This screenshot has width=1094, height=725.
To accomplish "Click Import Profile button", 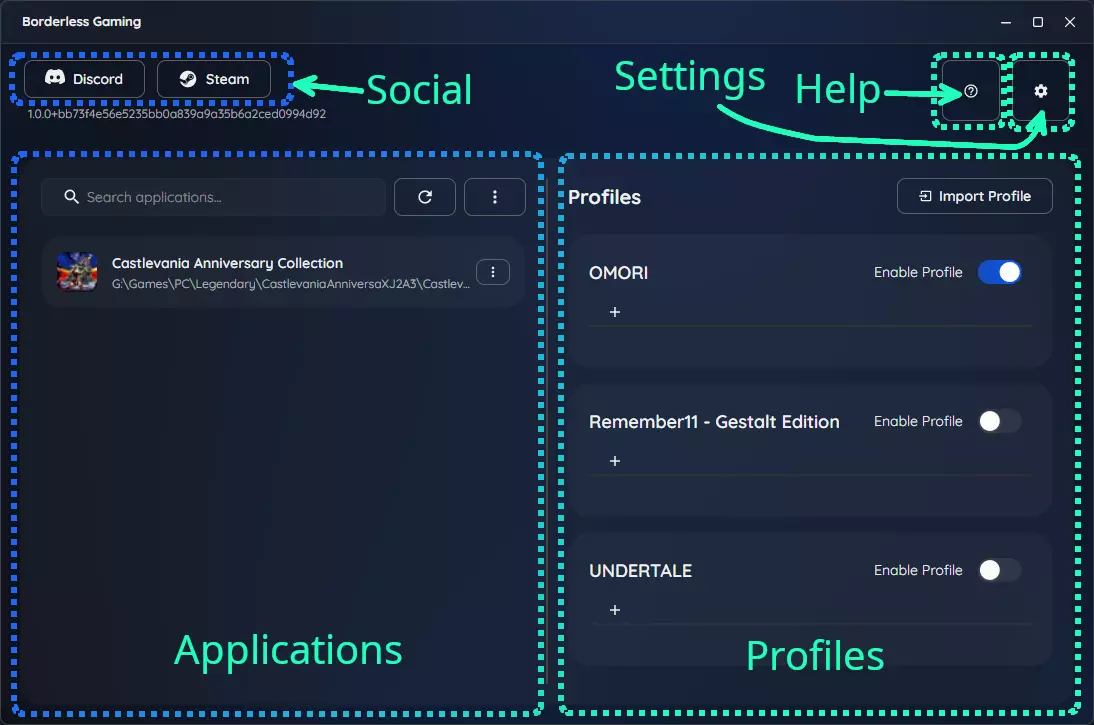I will coord(975,196).
